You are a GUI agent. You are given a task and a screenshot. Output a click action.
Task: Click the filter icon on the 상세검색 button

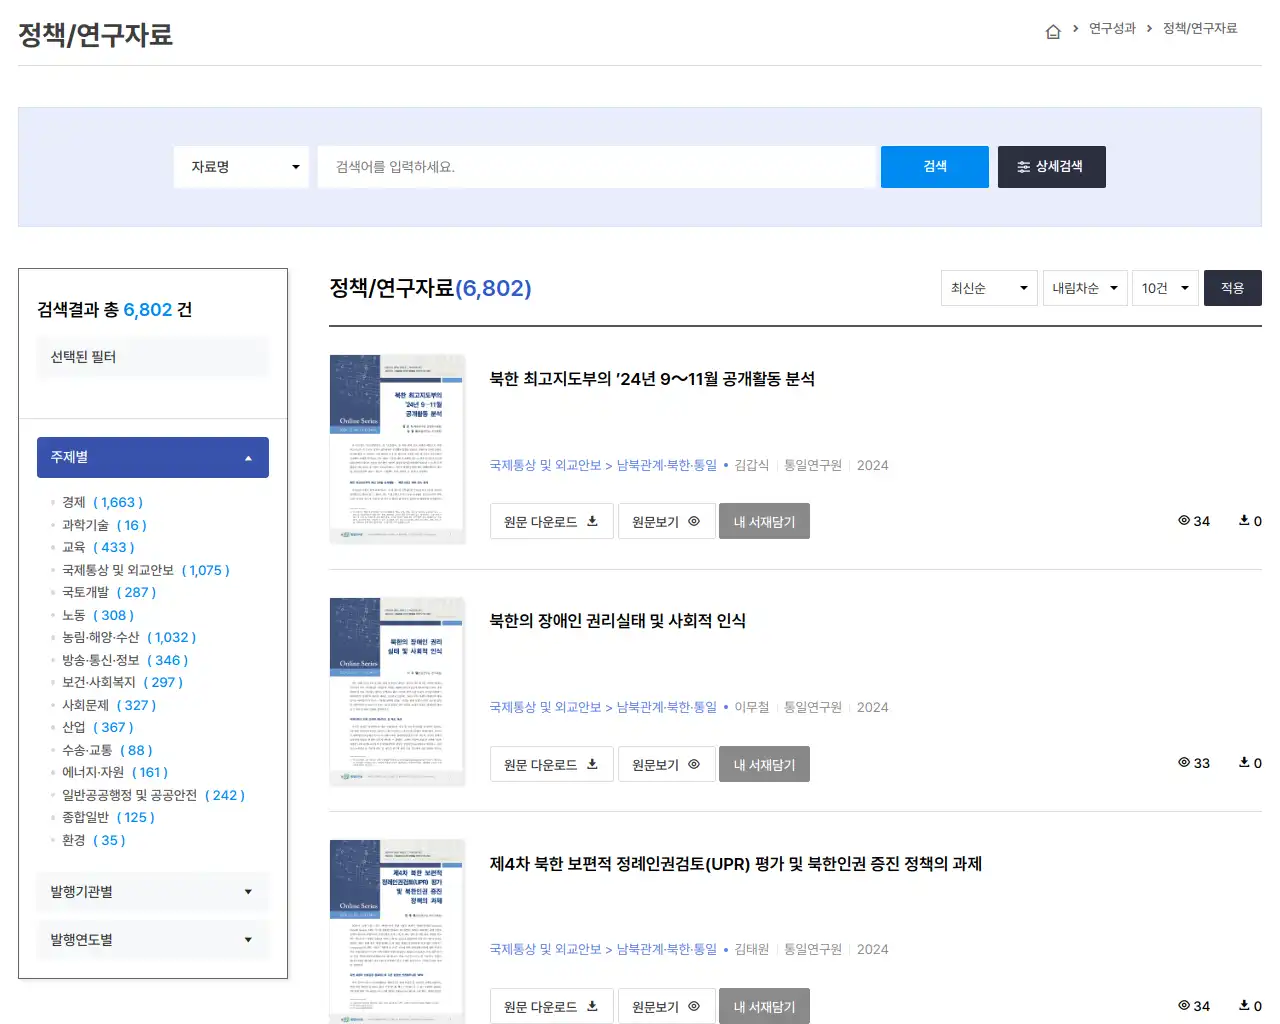[1023, 166]
